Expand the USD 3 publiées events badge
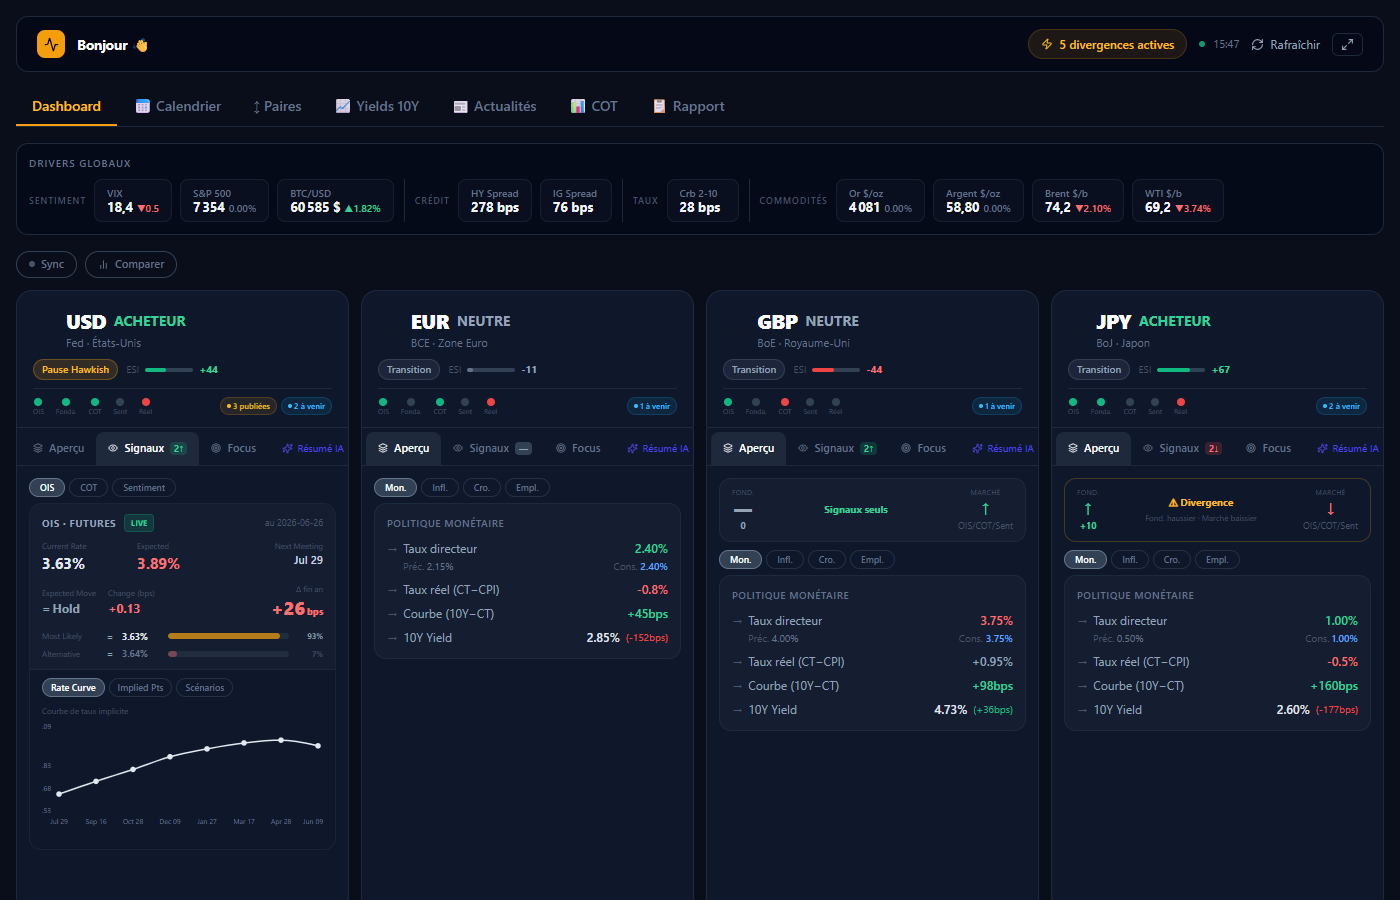This screenshot has width=1400, height=900. coord(248,406)
